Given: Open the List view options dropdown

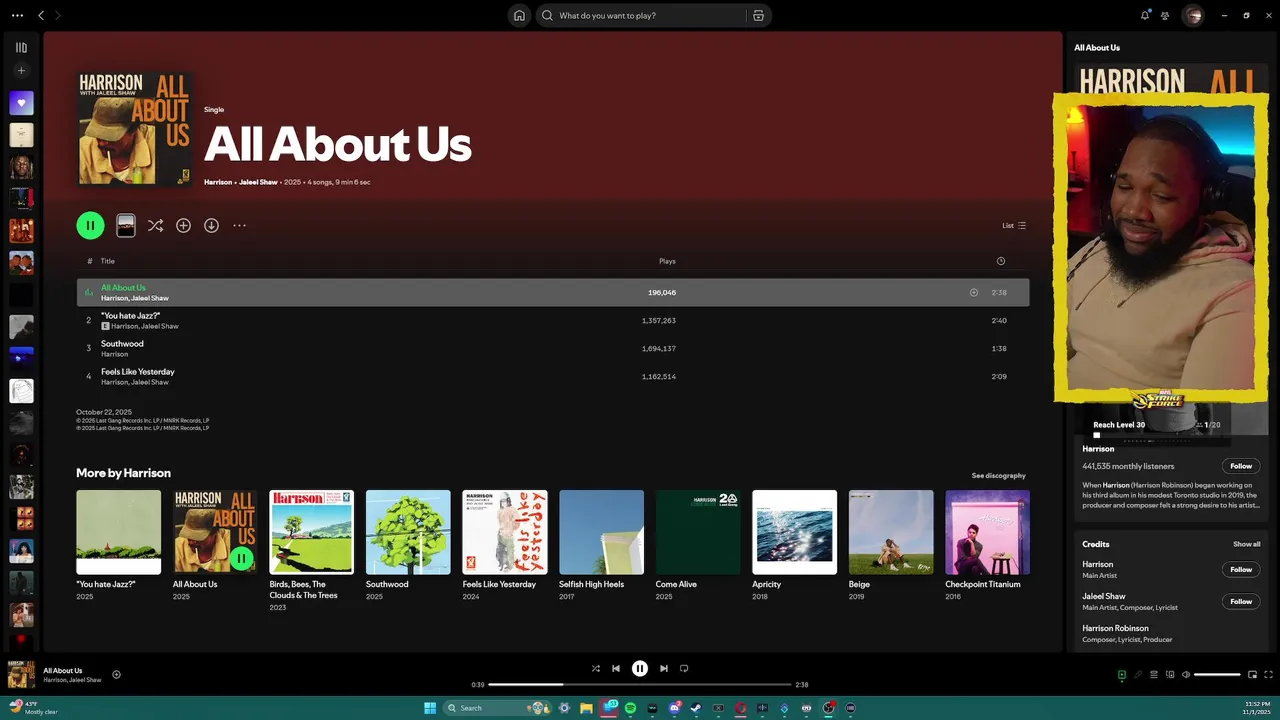Looking at the screenshot, I should [x=1014, y=225].
